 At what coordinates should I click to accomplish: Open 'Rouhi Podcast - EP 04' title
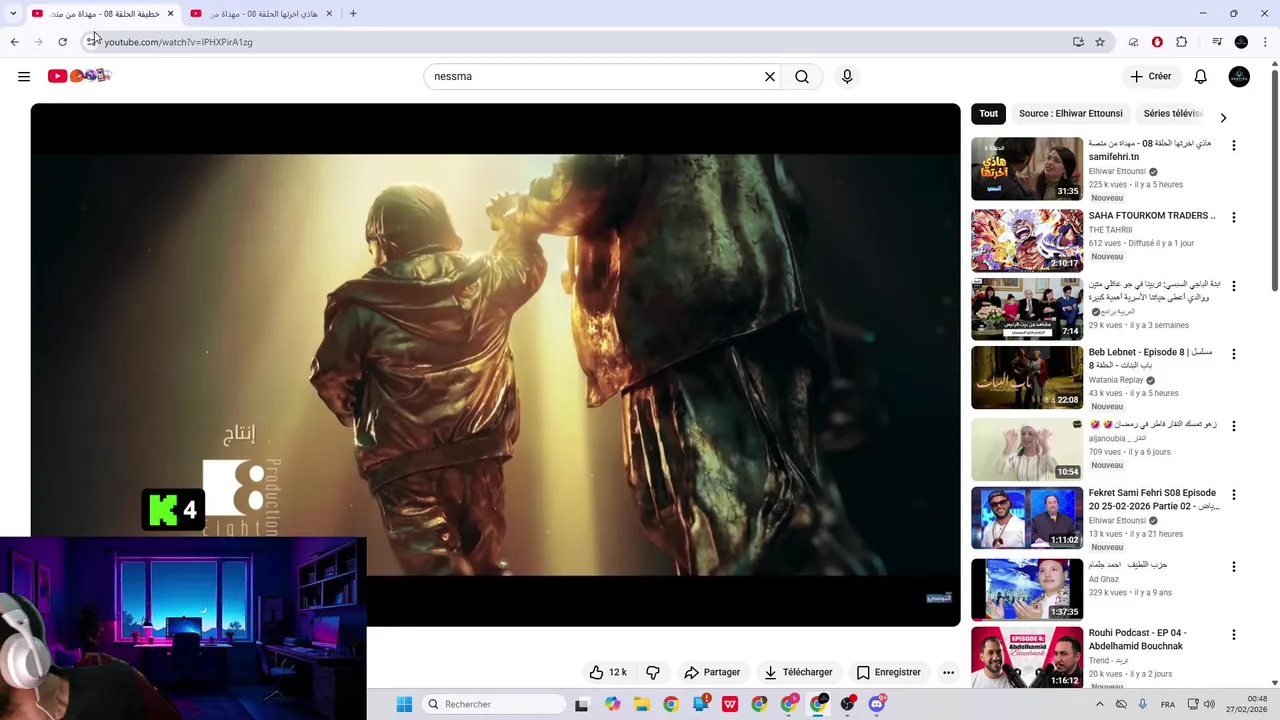1137,639
